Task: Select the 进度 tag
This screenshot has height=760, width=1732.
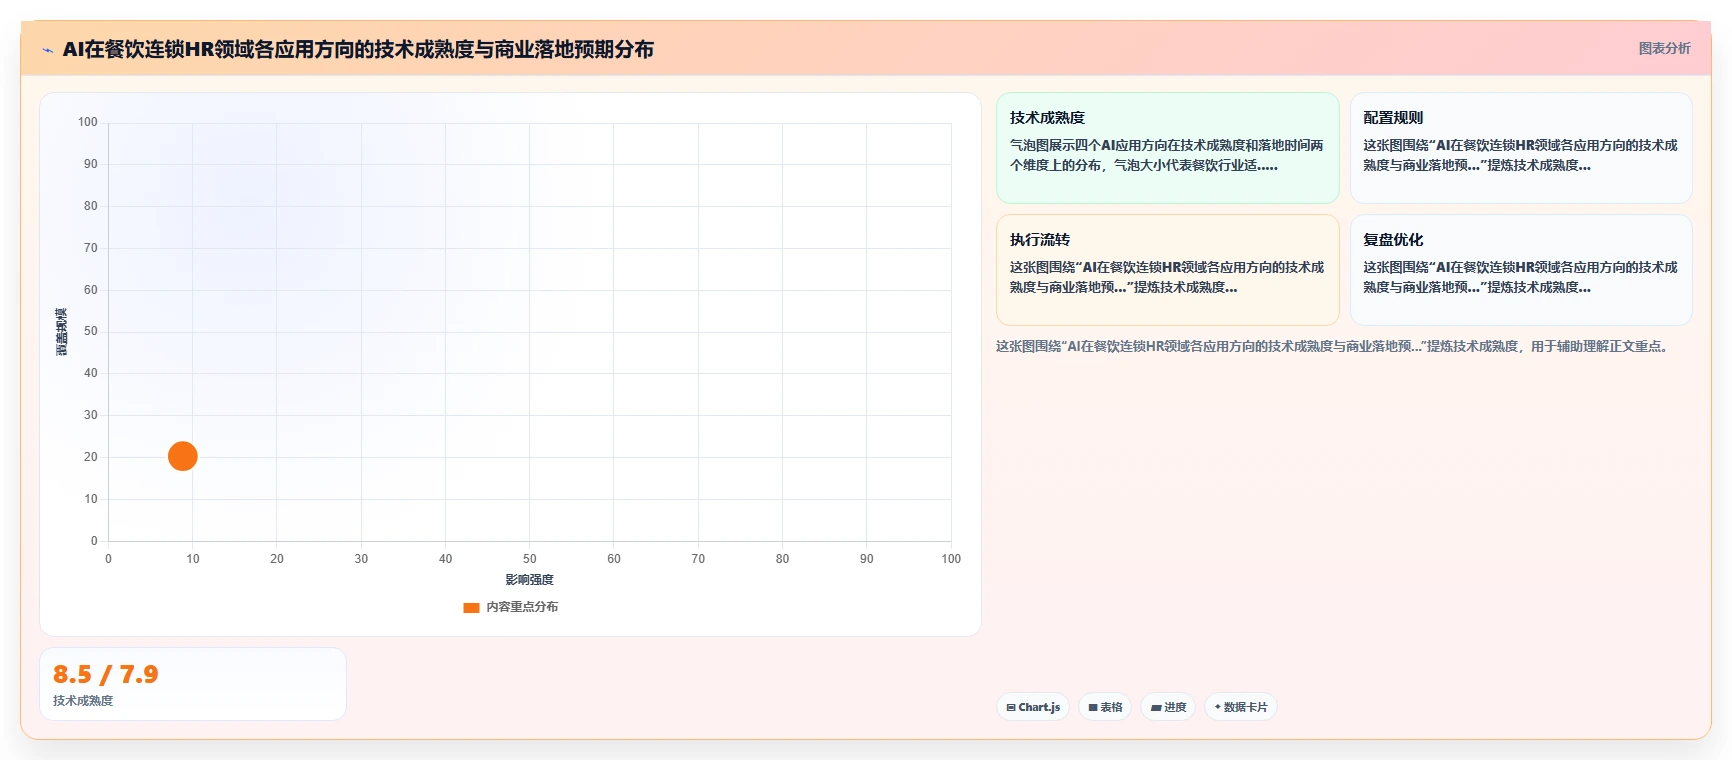Action: coord(1168,707)
